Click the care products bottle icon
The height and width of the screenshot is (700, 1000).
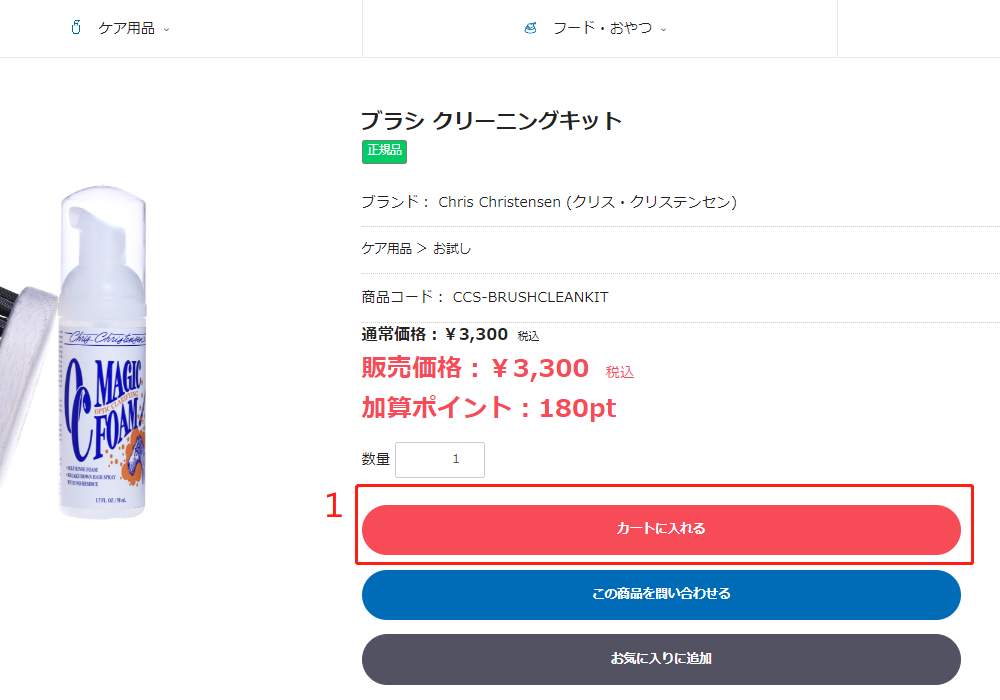tap(75, 28)
